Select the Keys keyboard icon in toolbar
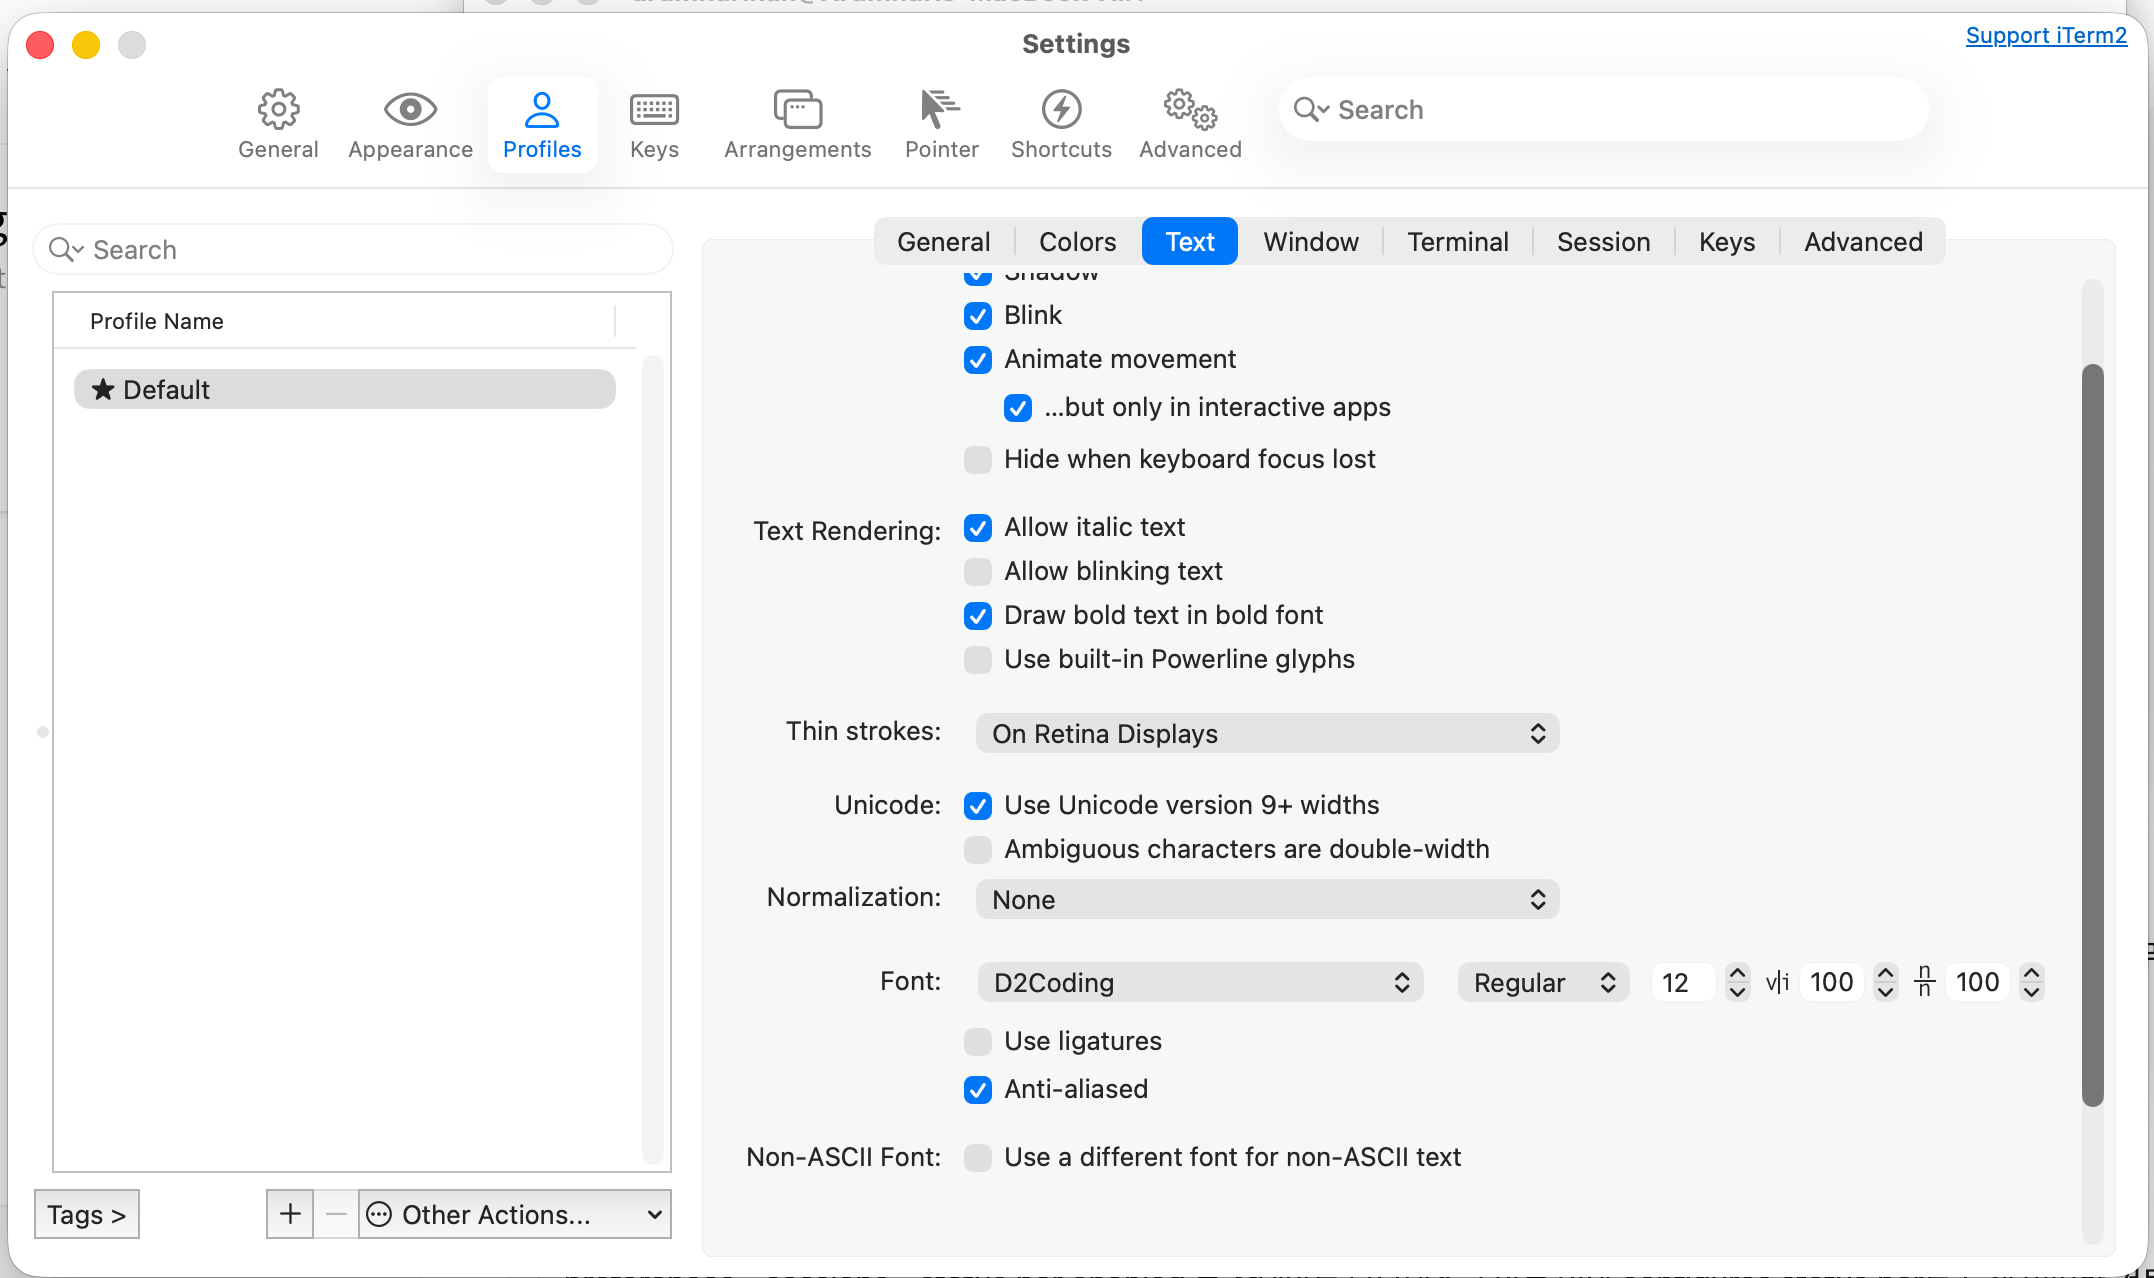 coord(654,110)
